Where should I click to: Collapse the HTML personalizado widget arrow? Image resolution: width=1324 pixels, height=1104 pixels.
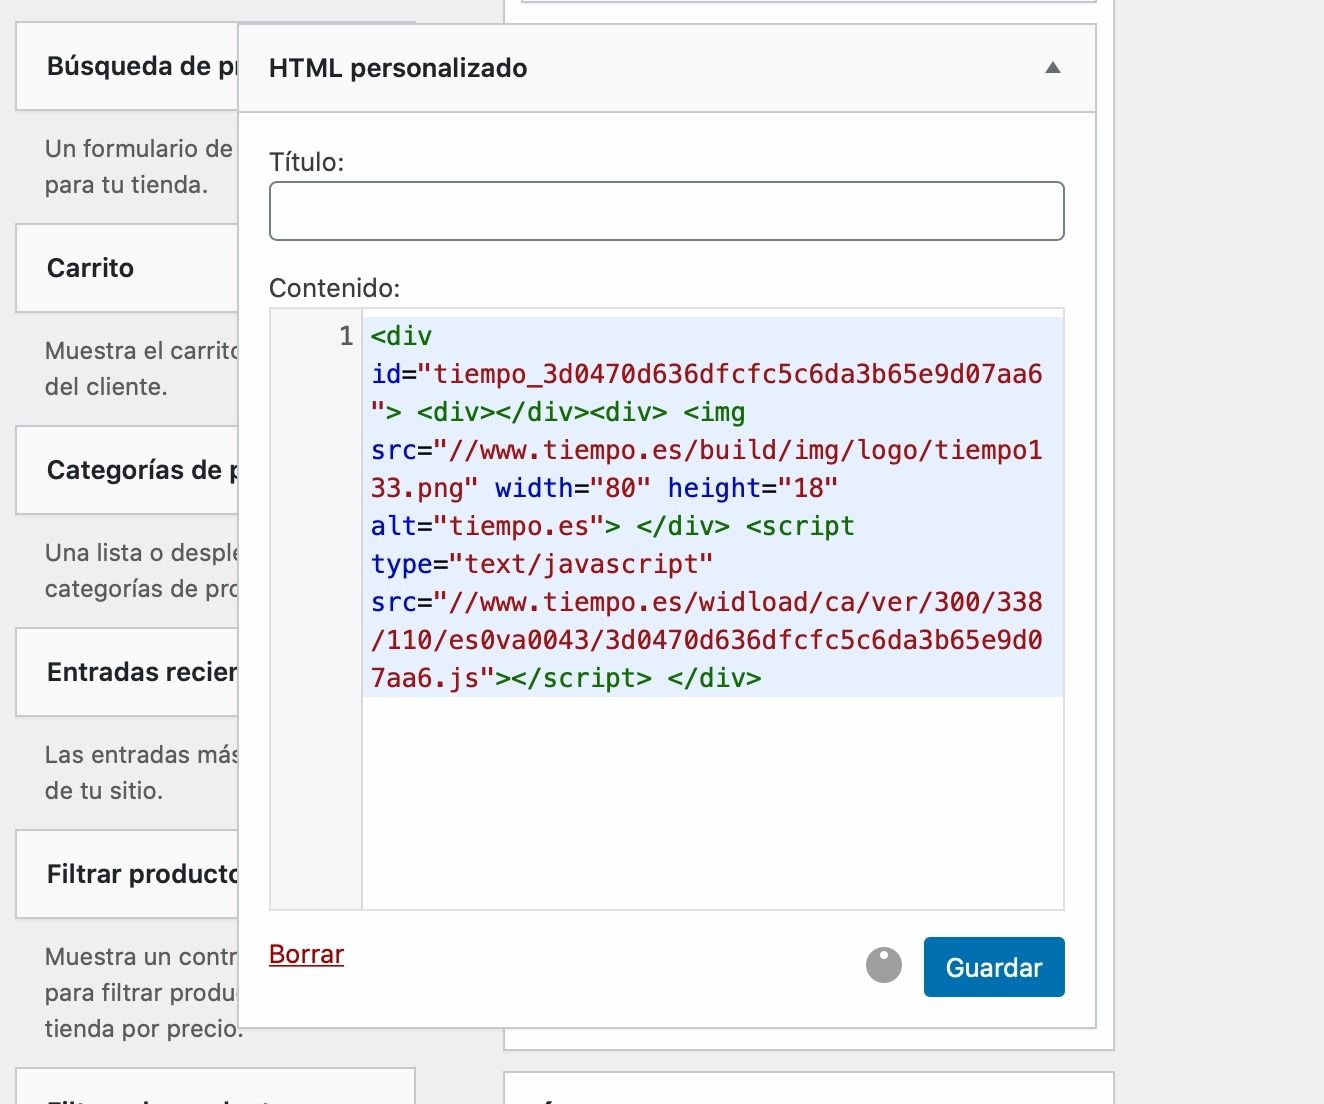(x=1052, y=68)
